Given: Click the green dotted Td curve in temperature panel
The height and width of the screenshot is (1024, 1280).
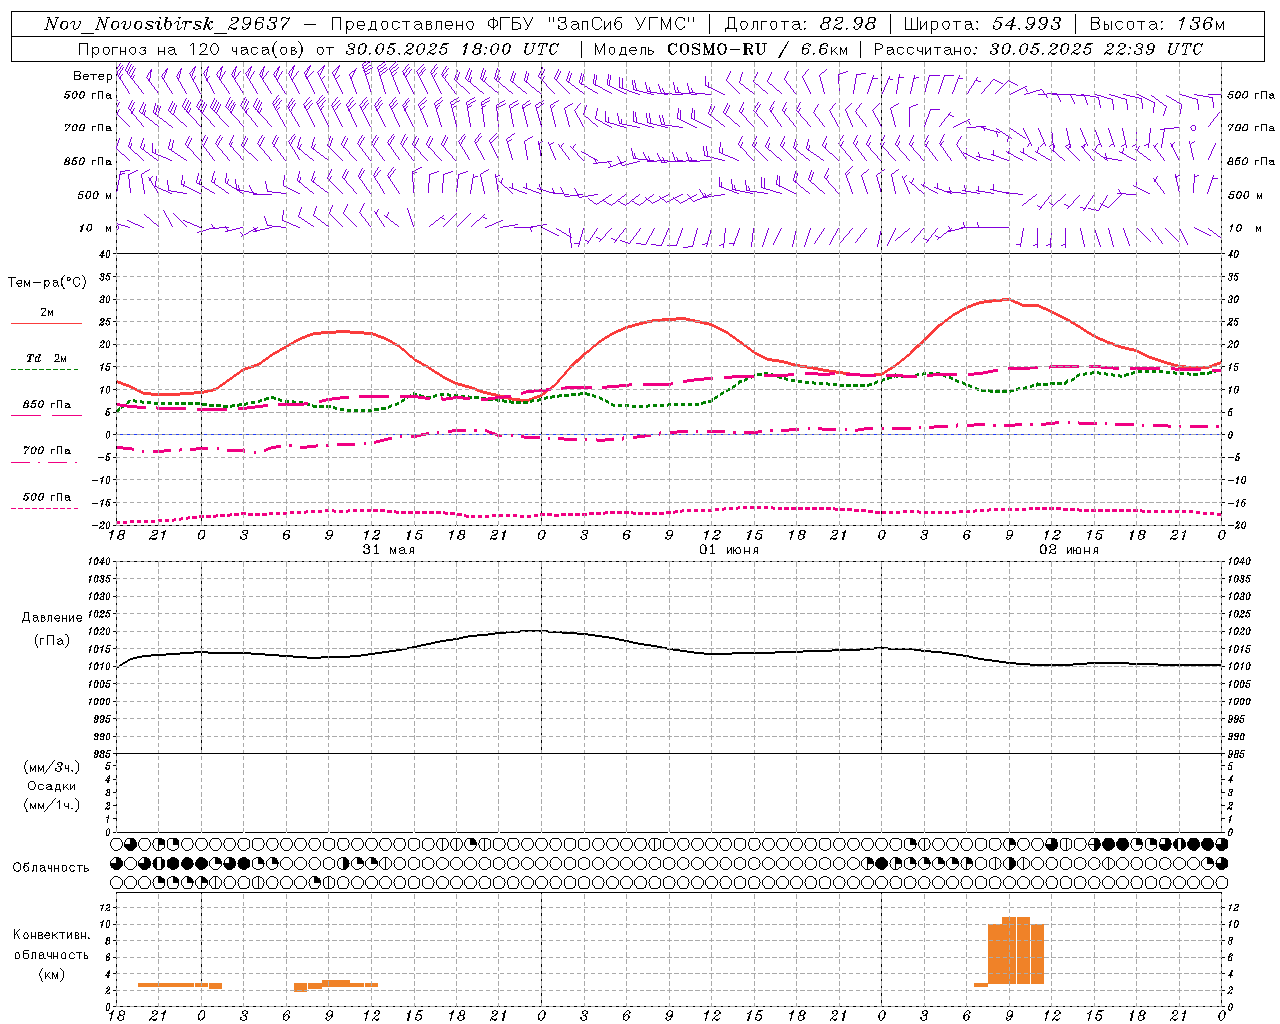Looking at the screenshot, I should pyautogui.click(x=669, y=404).
